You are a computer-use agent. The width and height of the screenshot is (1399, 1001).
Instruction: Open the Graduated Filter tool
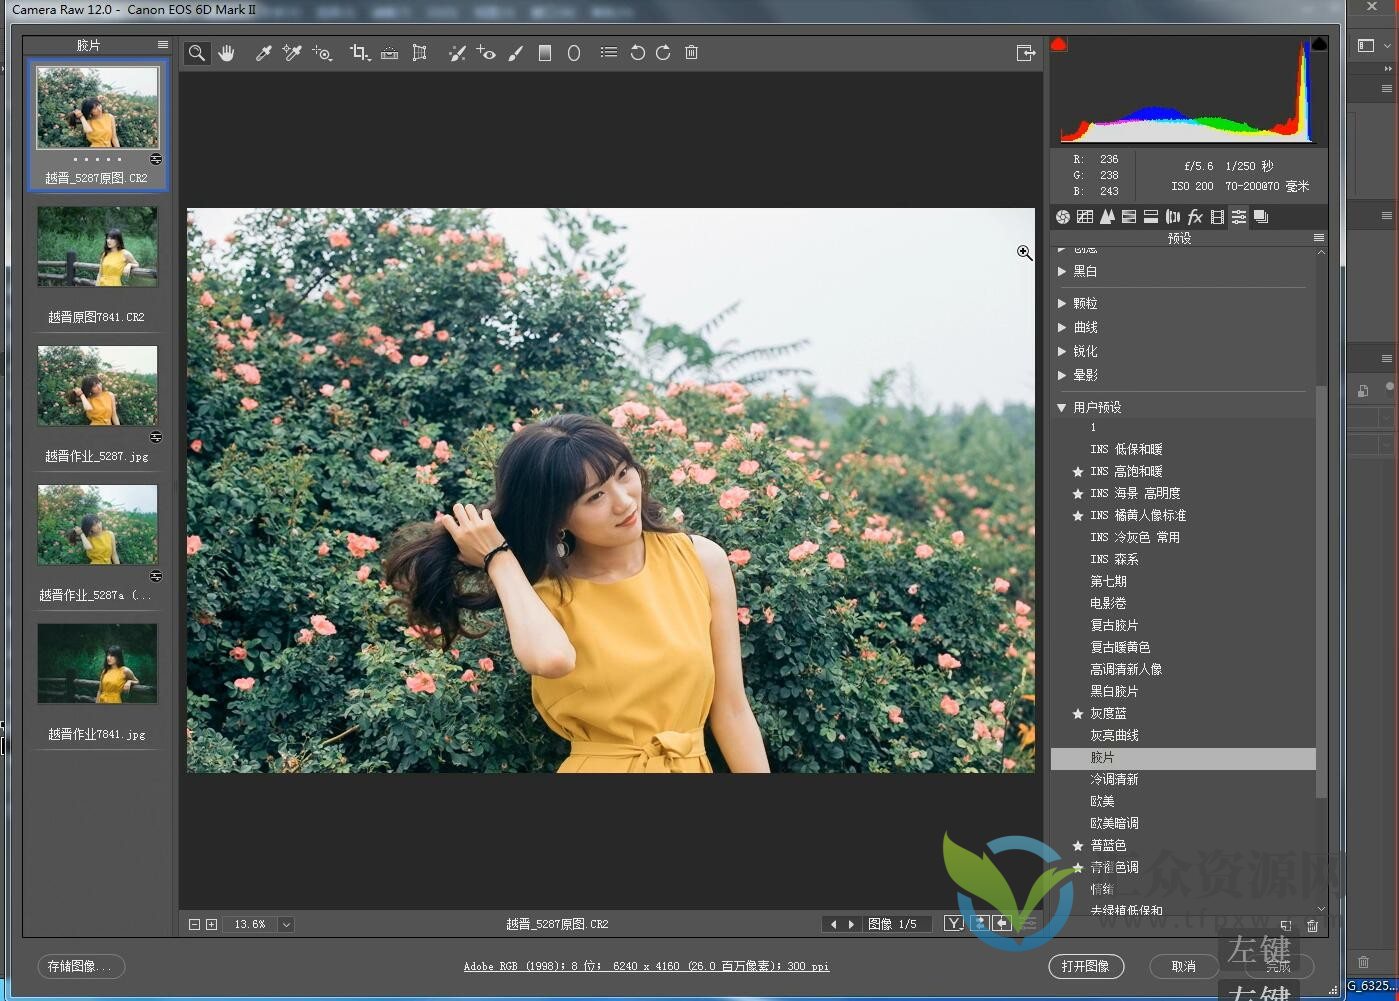(545, 52)
